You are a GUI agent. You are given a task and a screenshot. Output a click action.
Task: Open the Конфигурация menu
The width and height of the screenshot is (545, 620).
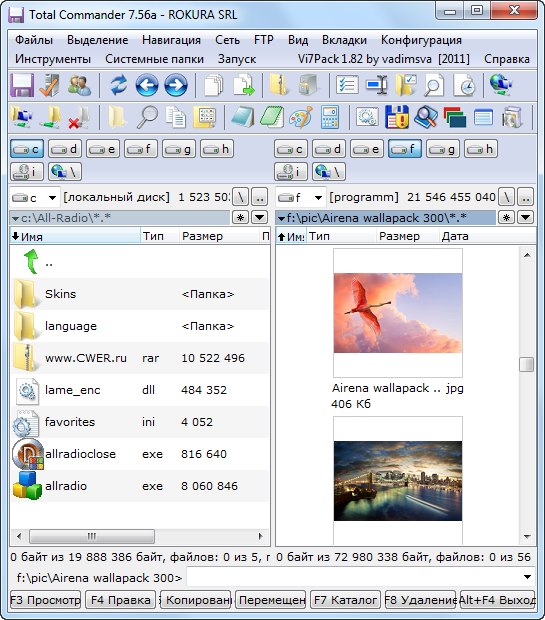click(x=421, y=40)
